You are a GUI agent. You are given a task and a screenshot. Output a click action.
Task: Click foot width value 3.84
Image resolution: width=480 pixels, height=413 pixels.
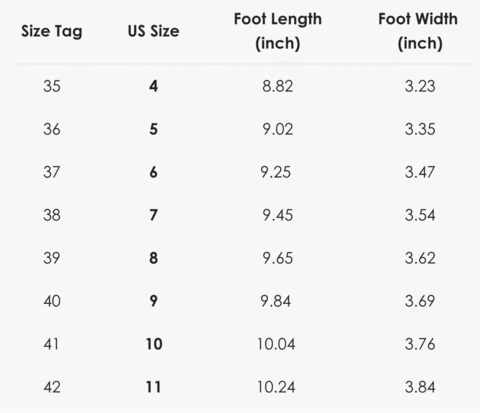coord(420,387)
